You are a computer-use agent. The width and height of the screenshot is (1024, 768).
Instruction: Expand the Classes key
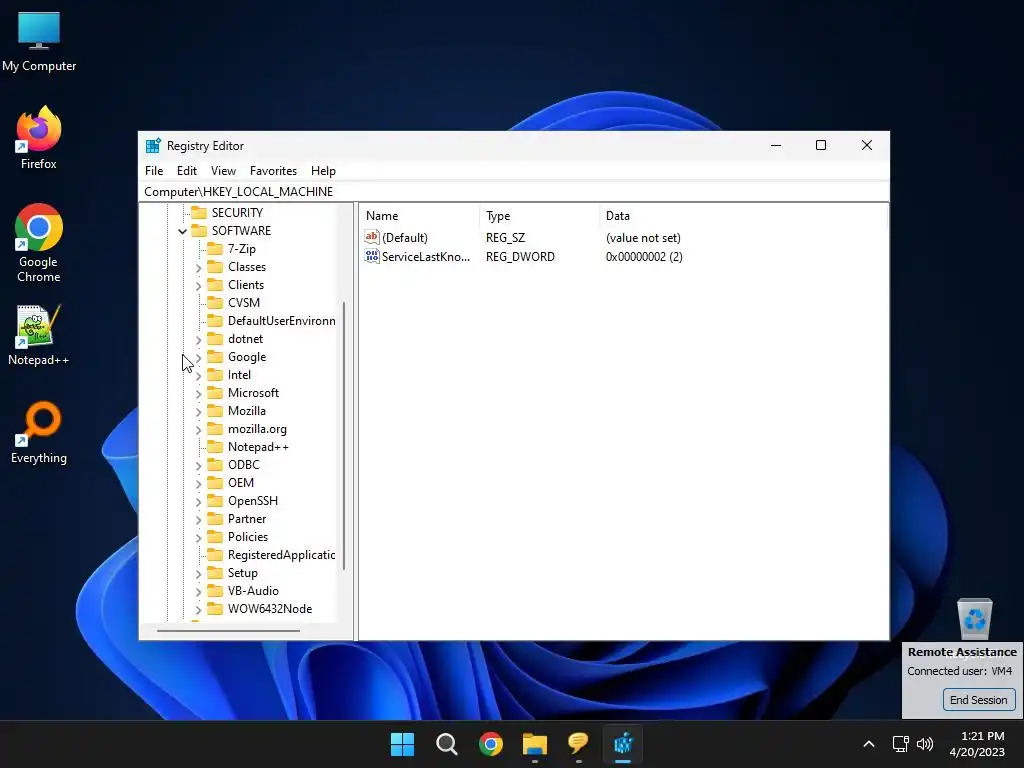point(199,268)
